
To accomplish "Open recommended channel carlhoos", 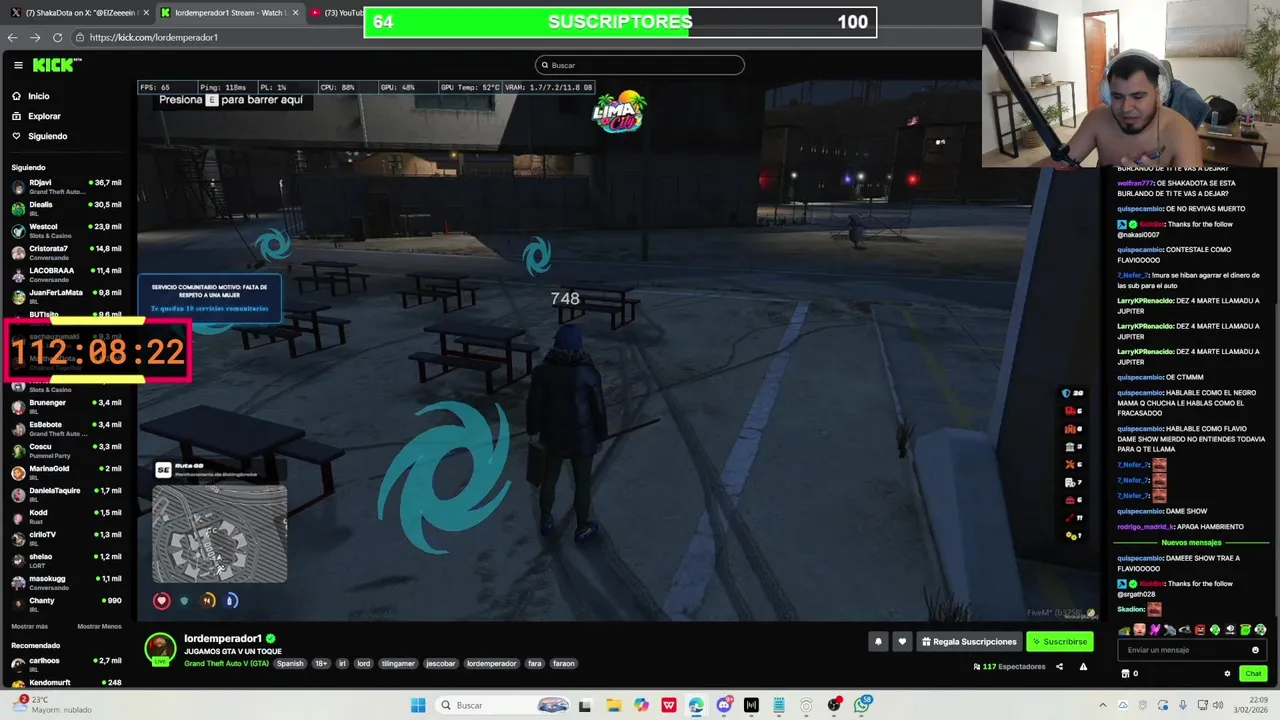I will [66, 664].
